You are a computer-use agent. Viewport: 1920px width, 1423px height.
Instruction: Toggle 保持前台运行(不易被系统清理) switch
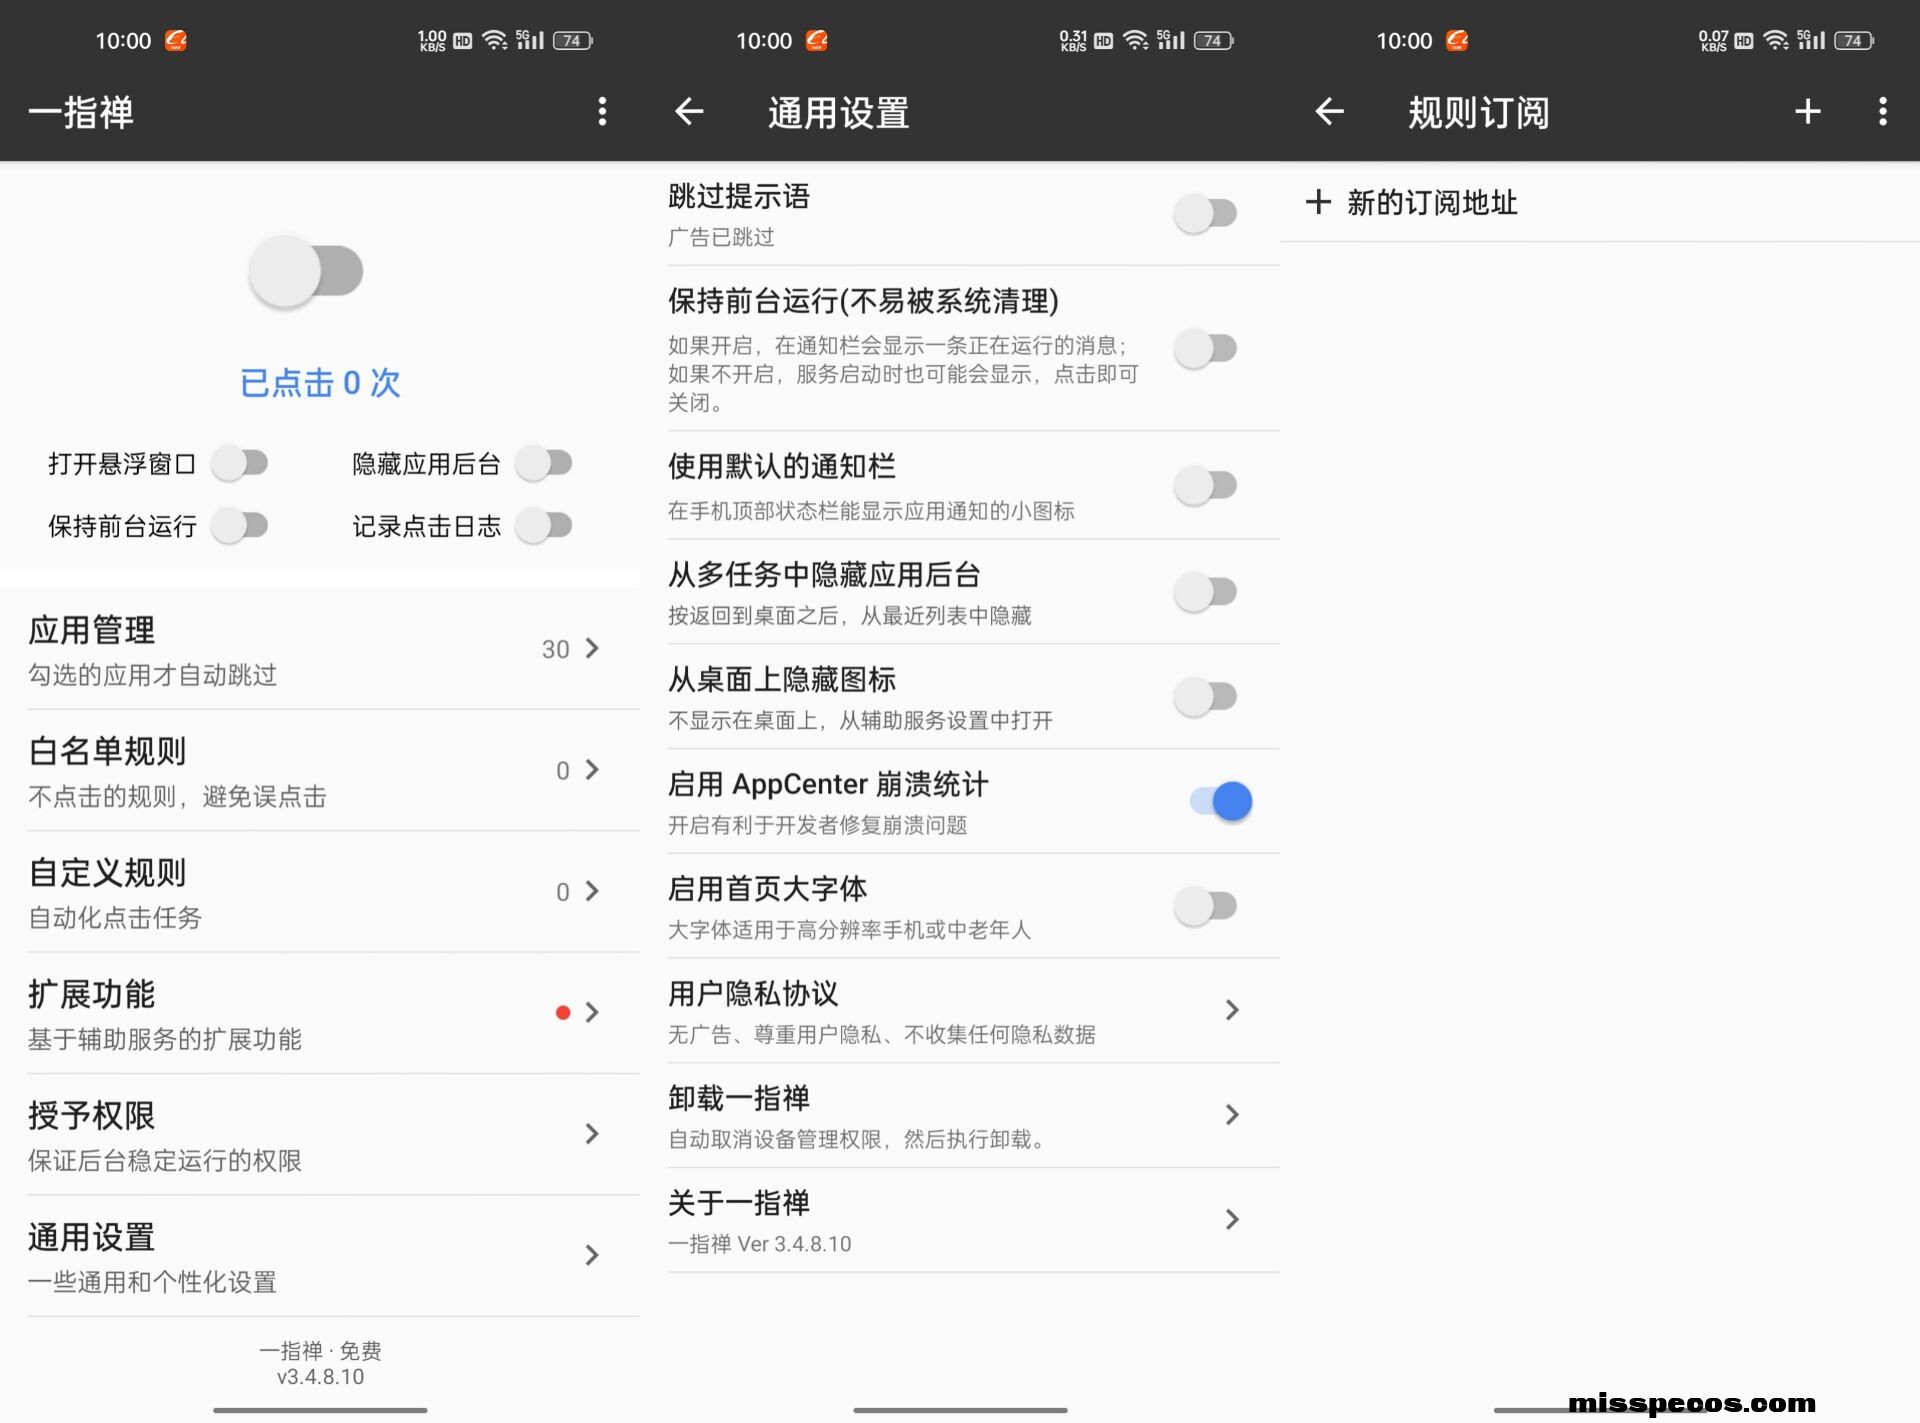(x=1206, y=349)
